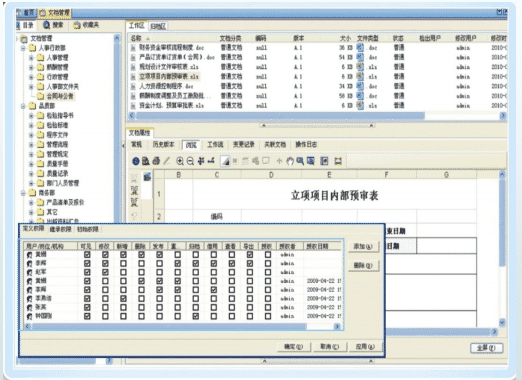The height and width of the screenshot is (380, 522).
Task: Click the magnifying glass zoom-area icon
Action: (300, 161)
